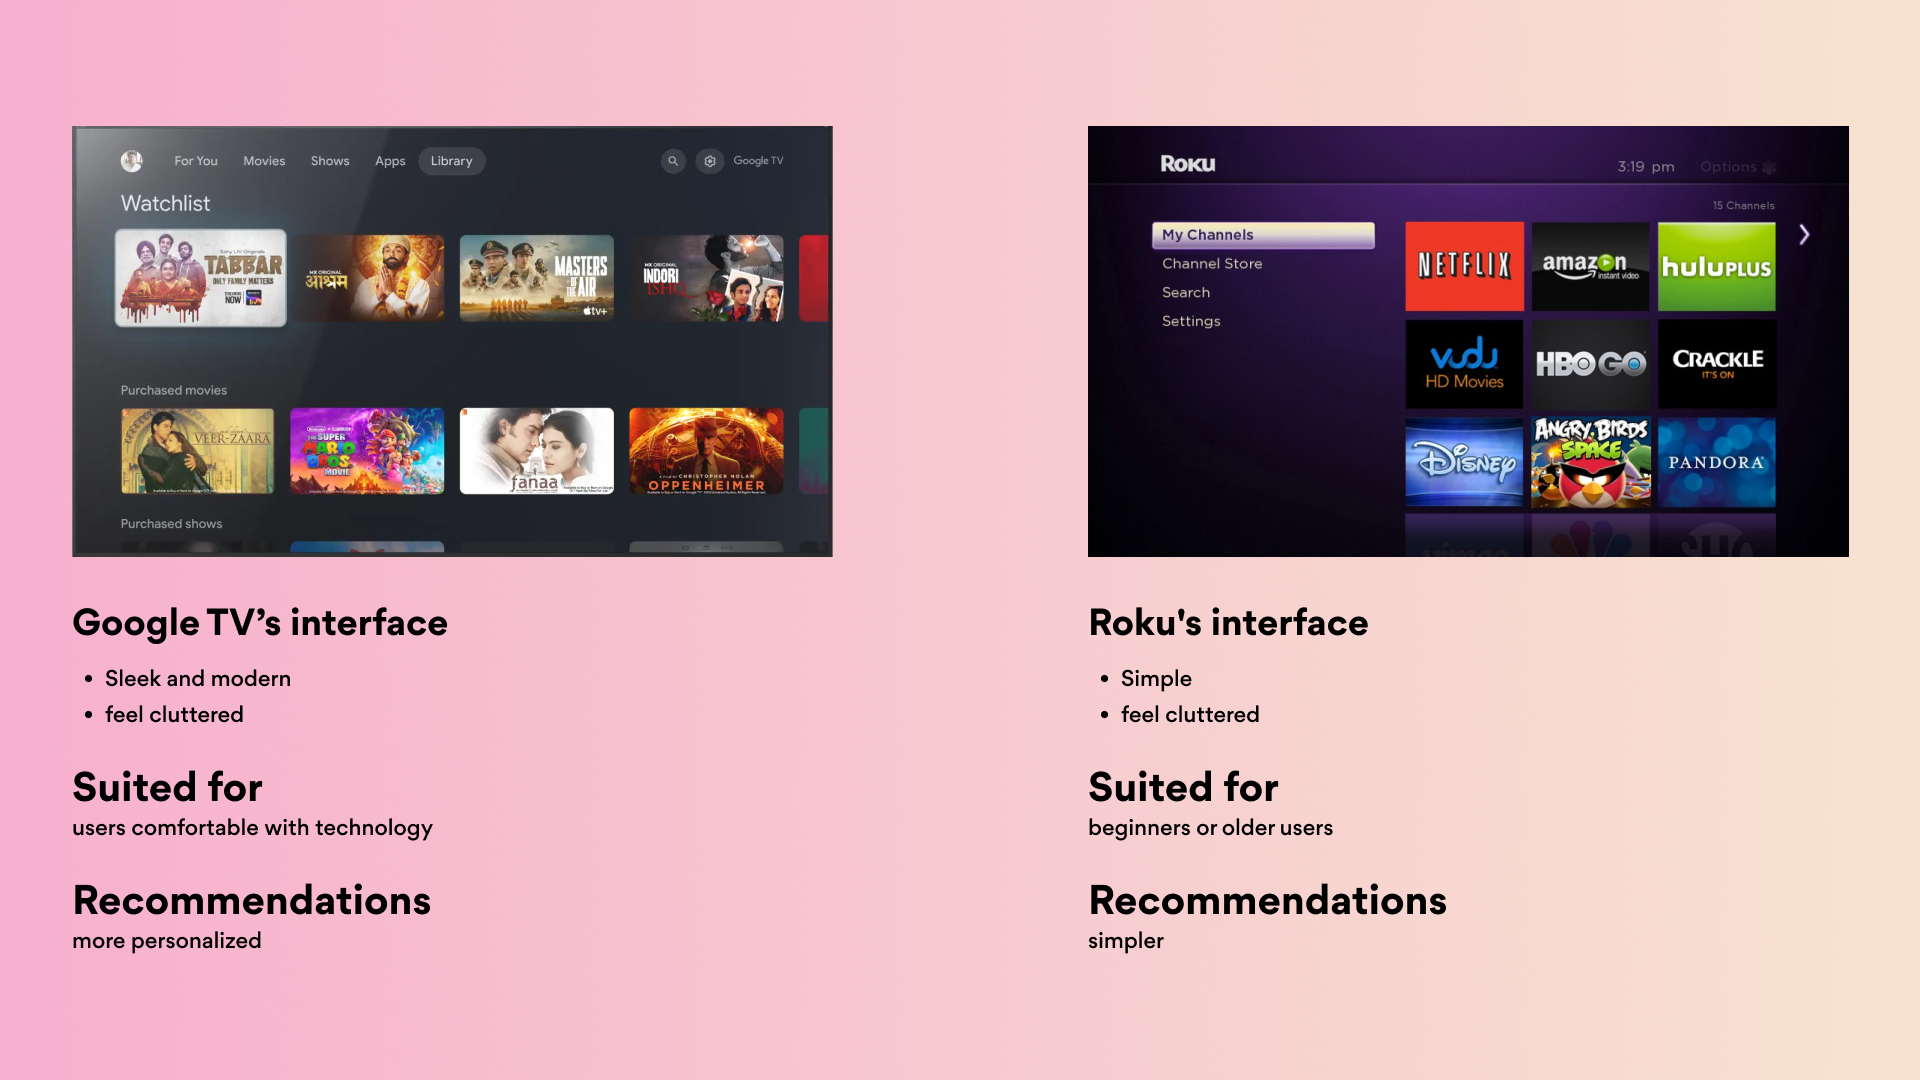Open the Vudu HD Movies tile

[x=1464, y=364]
